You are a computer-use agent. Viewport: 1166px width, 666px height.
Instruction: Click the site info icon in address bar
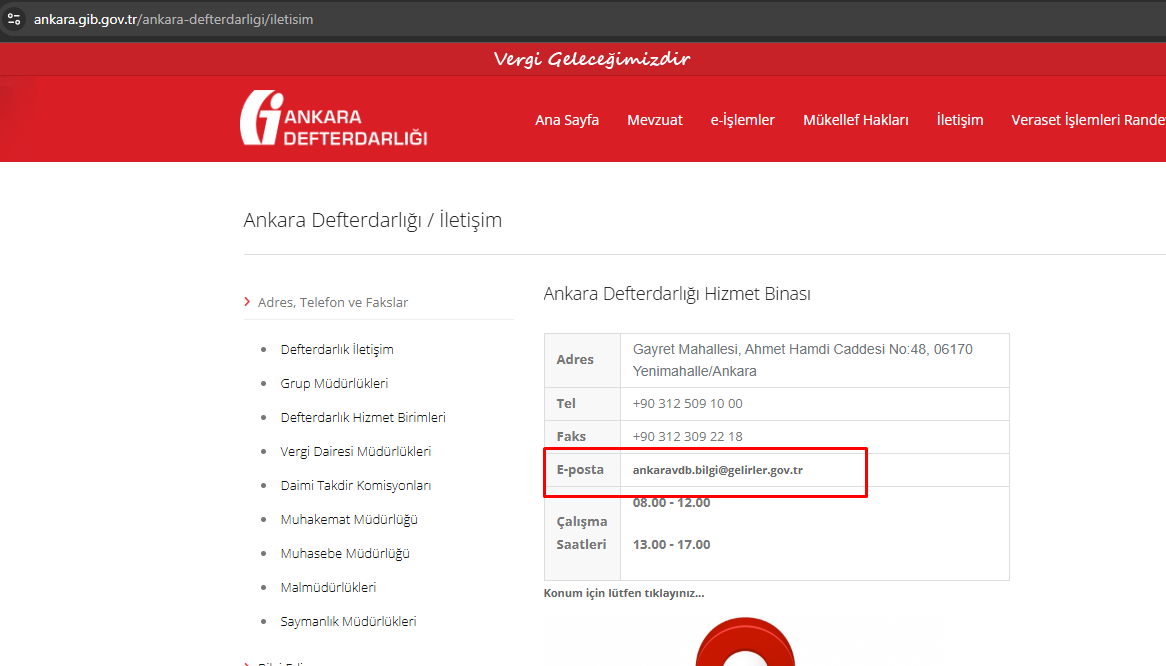click(14, 19)
